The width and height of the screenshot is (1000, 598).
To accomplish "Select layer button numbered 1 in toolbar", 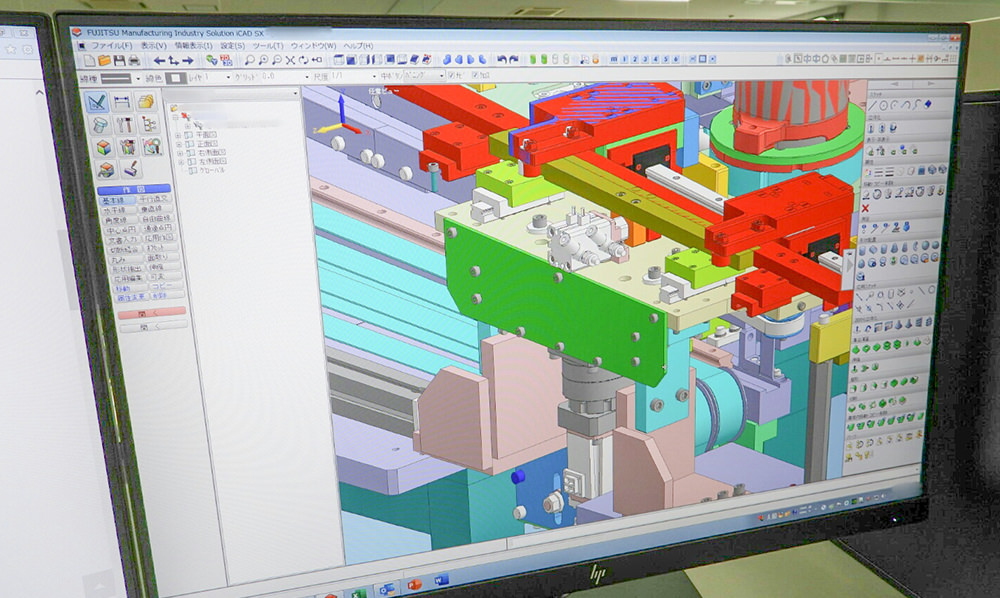I will tap(624, 59).
